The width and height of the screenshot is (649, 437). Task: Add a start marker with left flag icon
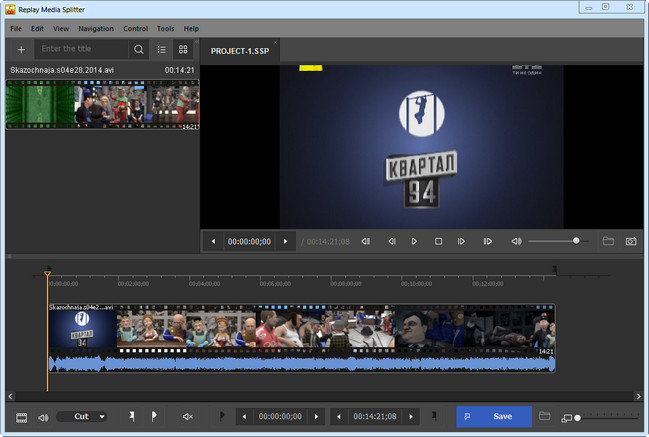tap(132, 416)
